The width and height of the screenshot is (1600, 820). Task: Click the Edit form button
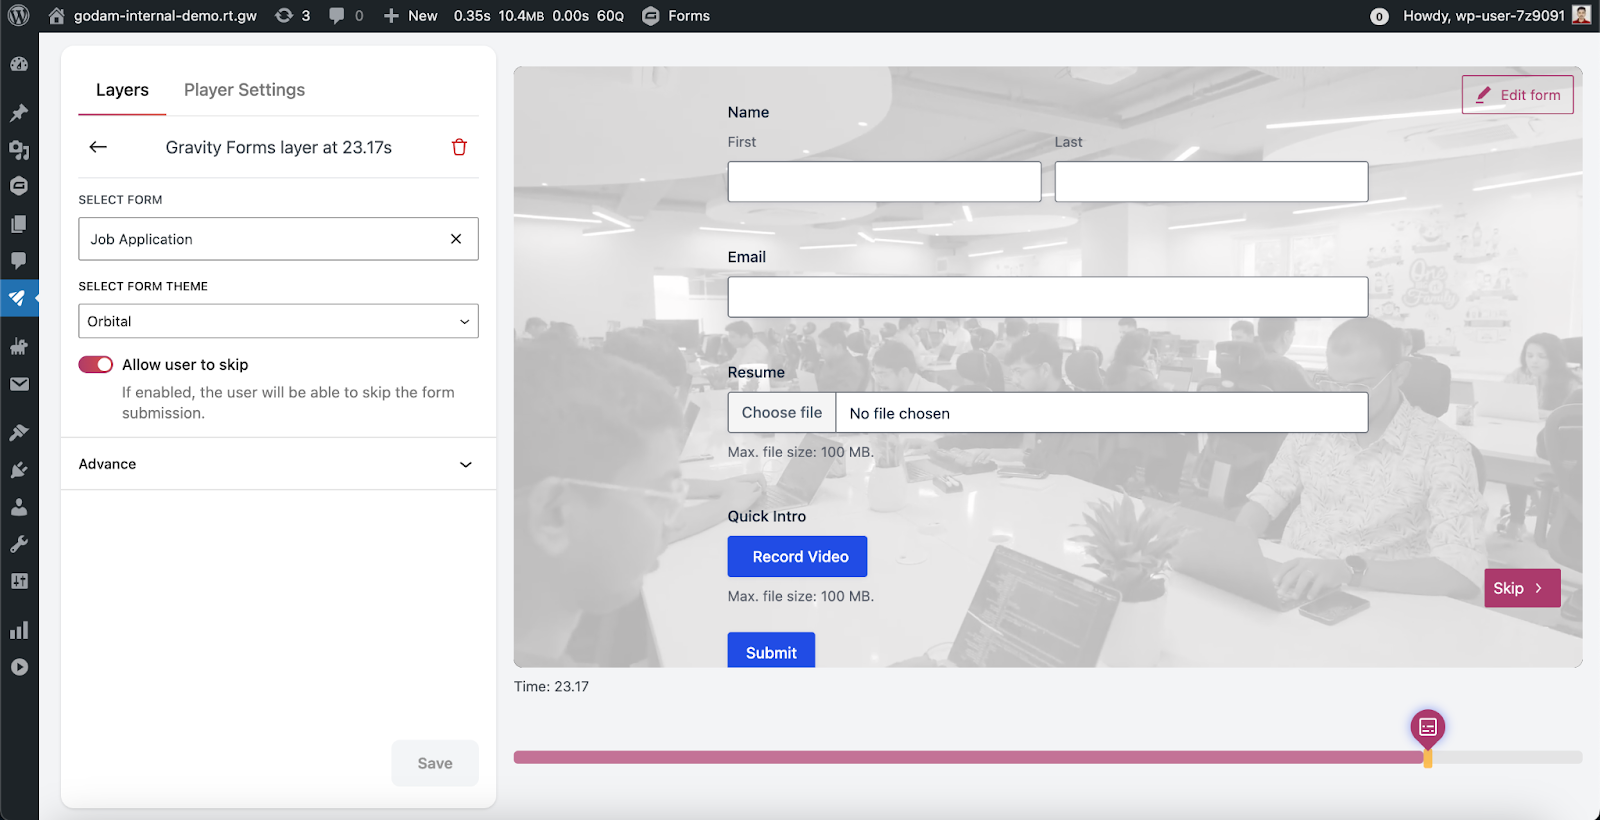point(1517,95)
